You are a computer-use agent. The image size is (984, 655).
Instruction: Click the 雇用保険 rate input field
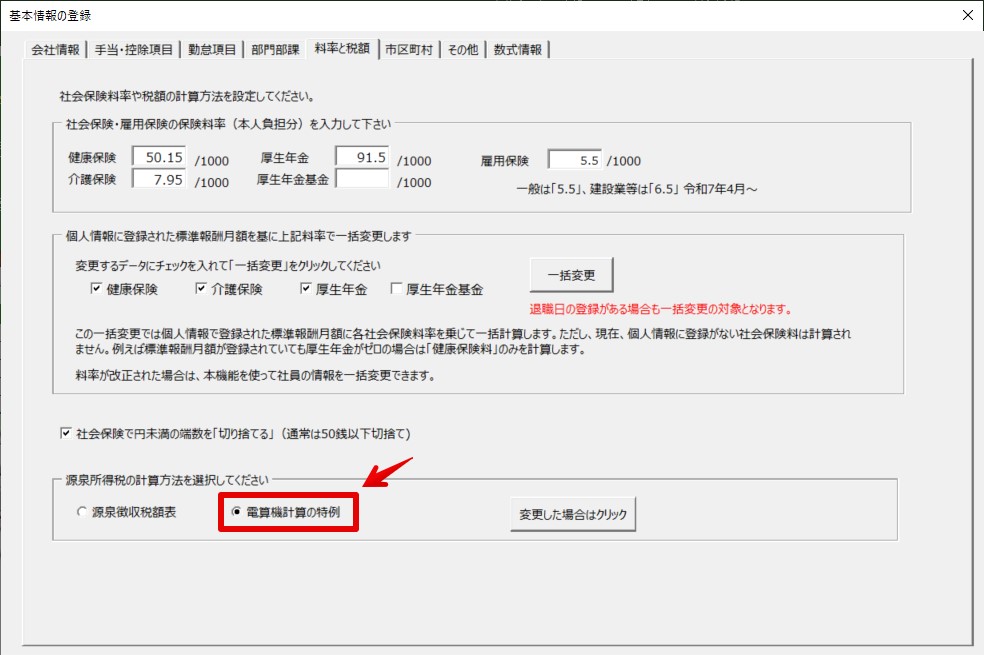575,159
